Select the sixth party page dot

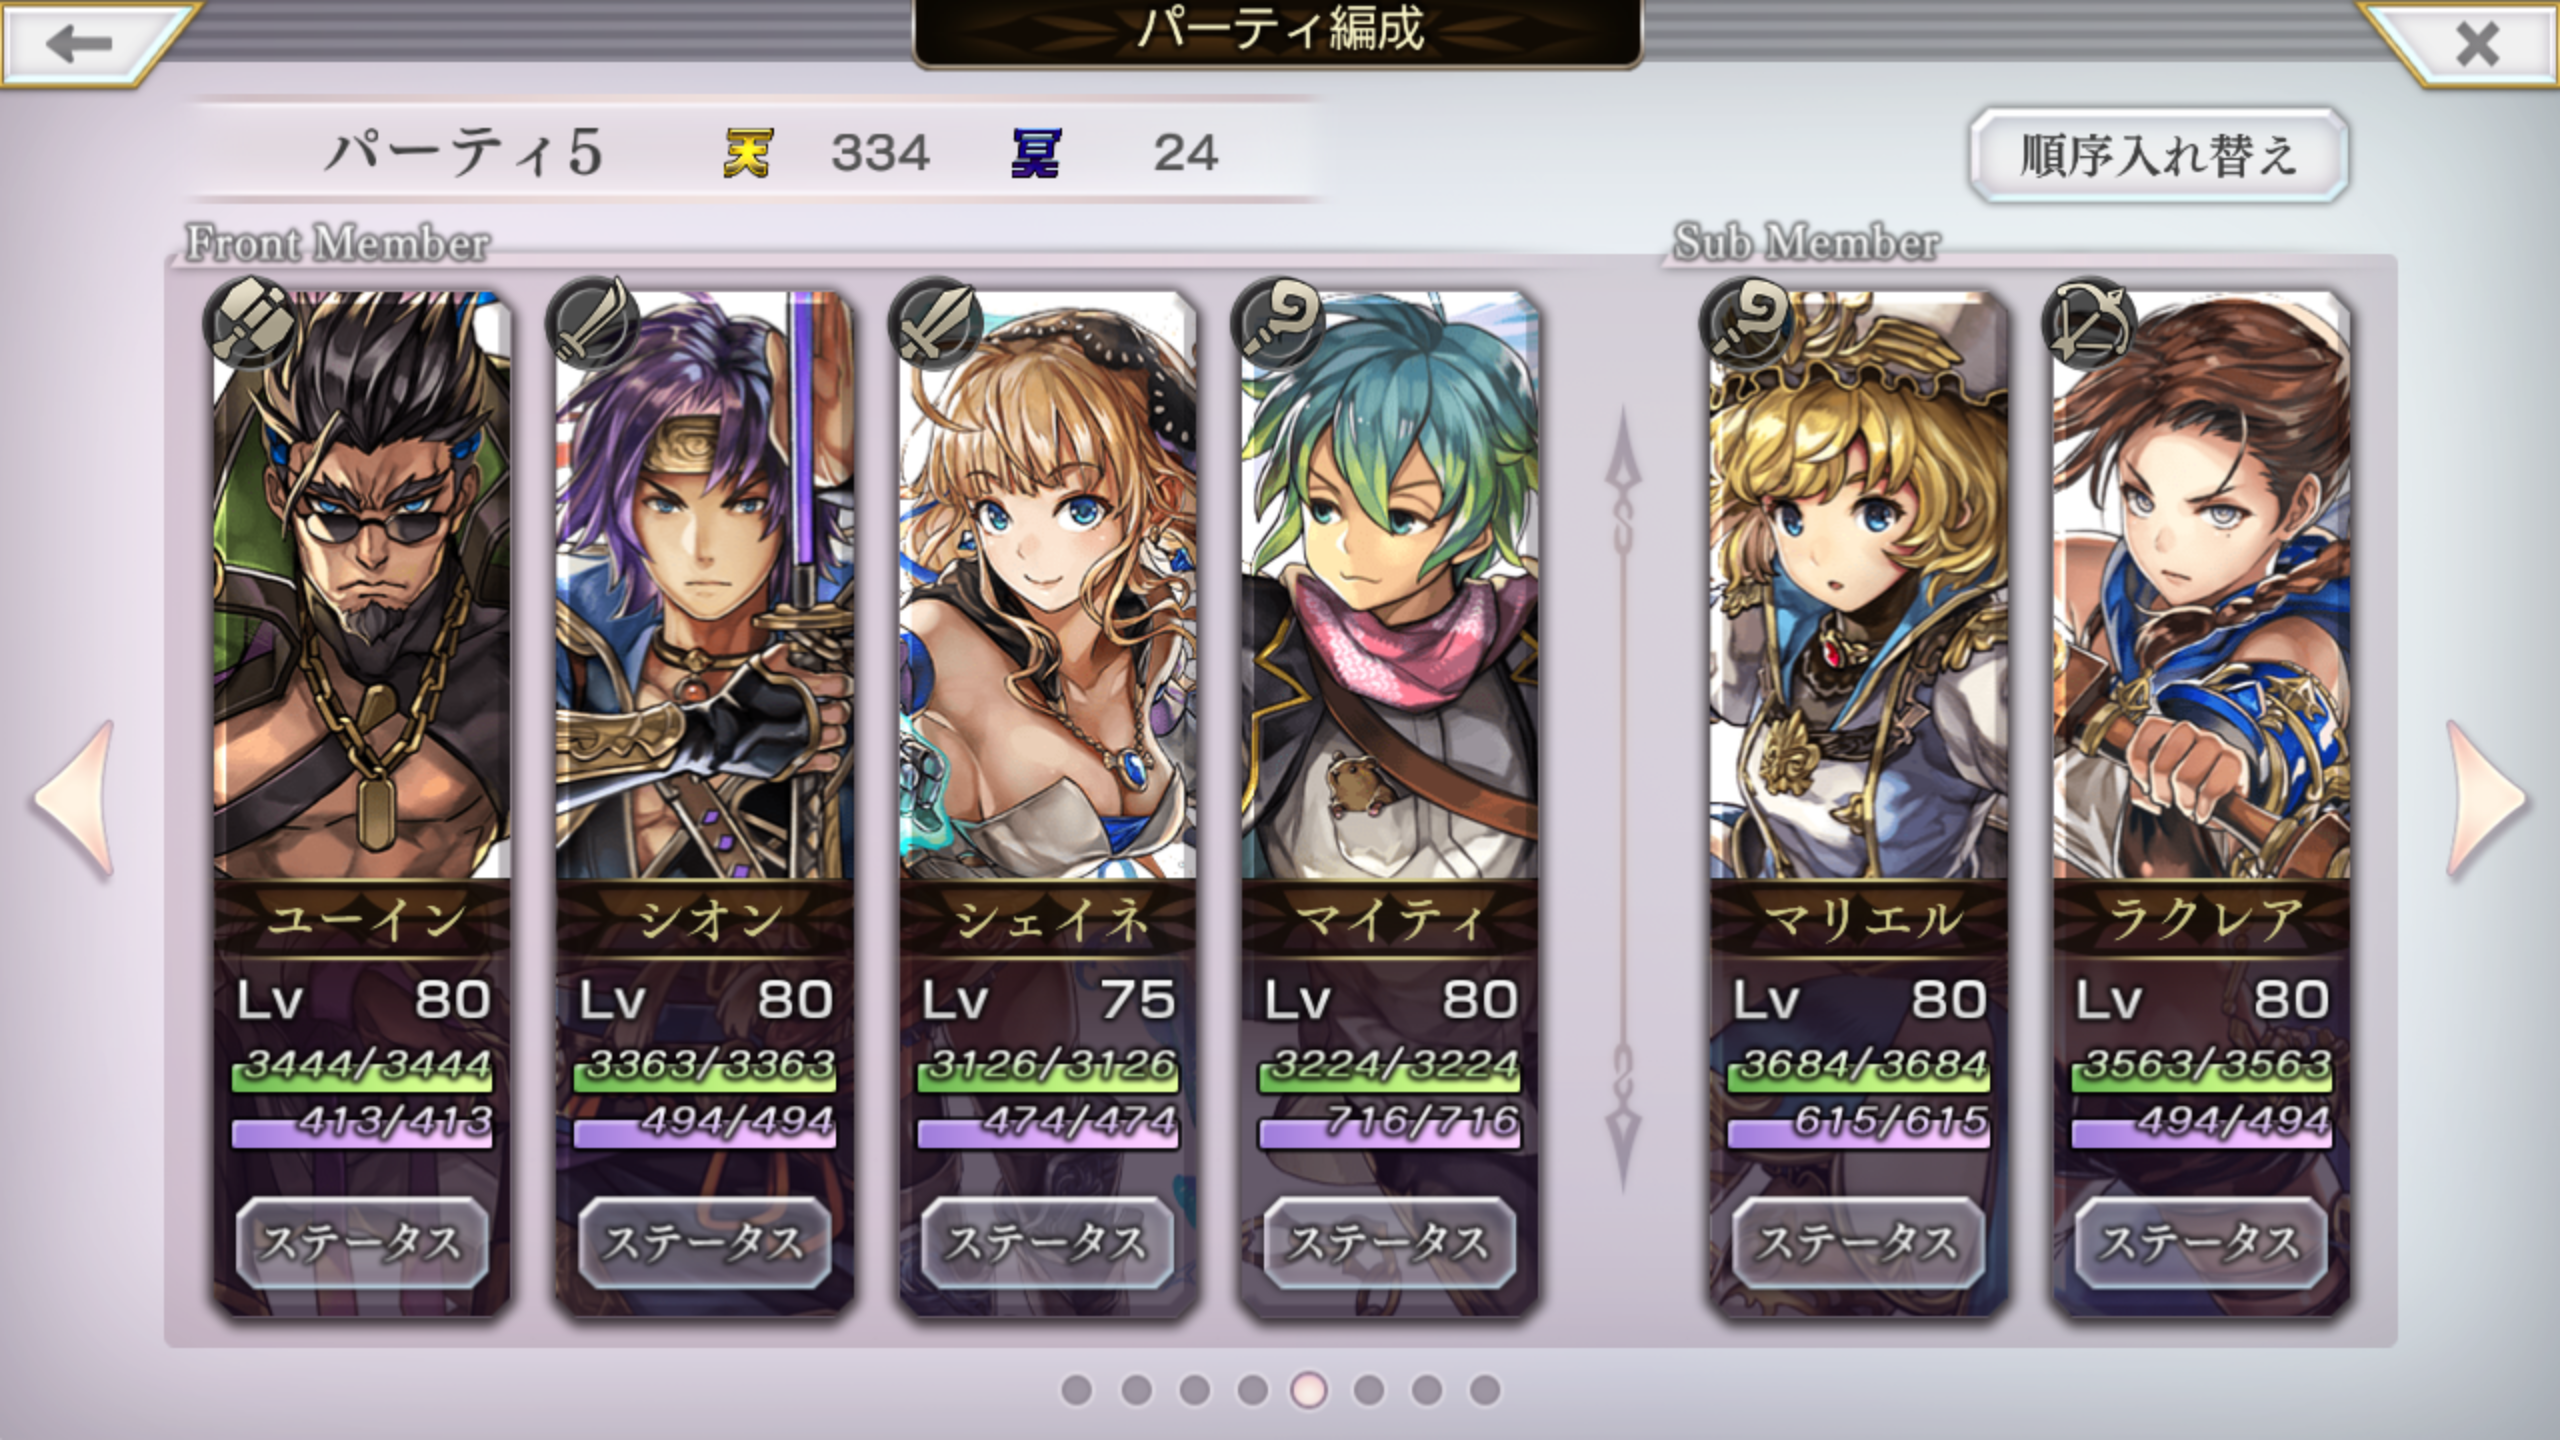pyautogui.click(x=1369, y=1390)
